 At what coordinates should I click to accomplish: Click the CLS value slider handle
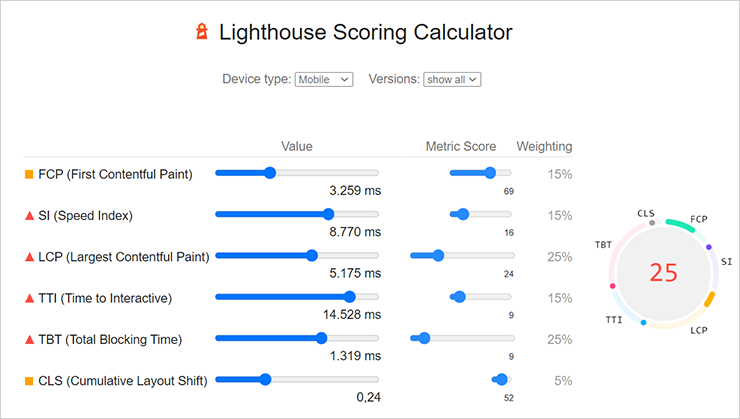pyautogui.click(x=266, y=379)
